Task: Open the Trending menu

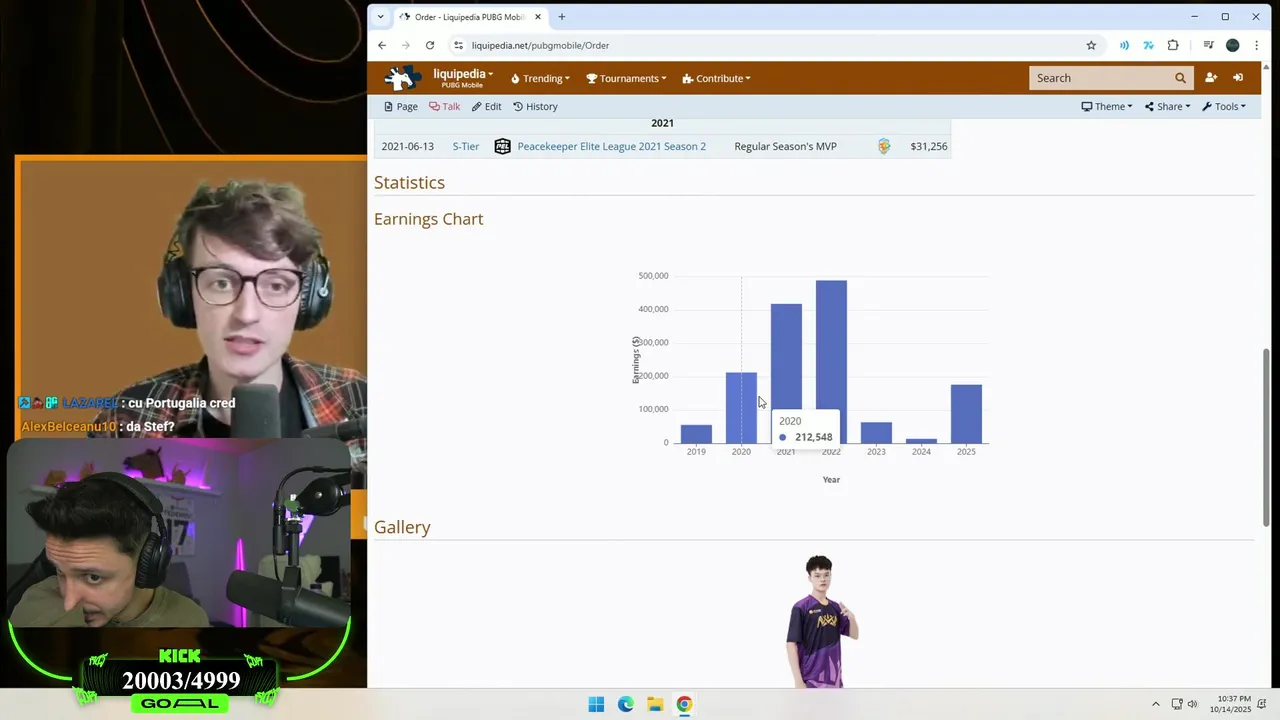Action: [x=540, y=78]
